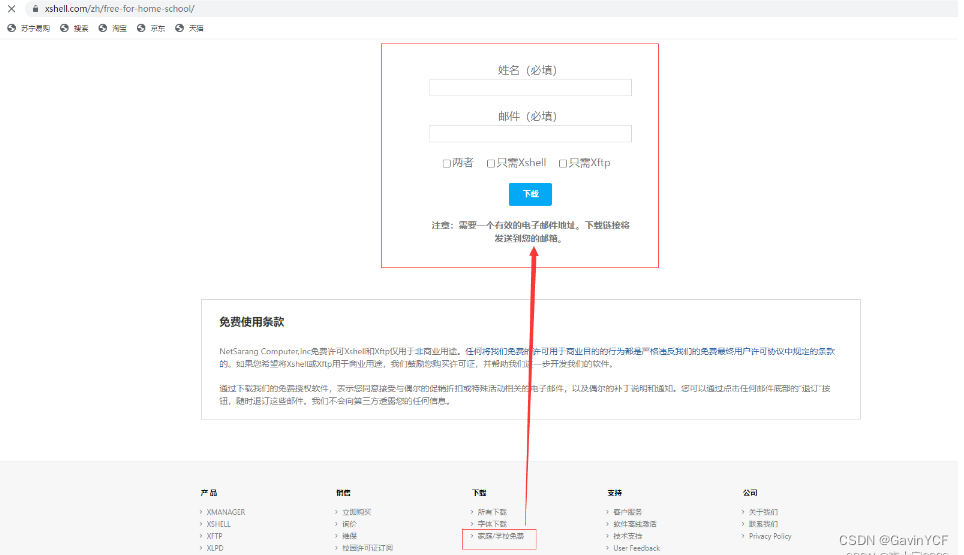Open the 家庭/学校免费 footer link

(500, 536)
